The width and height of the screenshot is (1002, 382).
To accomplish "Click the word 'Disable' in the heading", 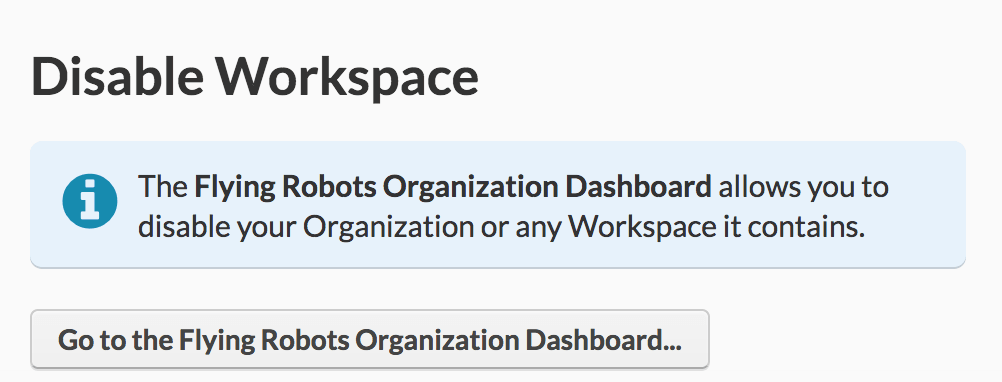I will (x=117, y=78).
